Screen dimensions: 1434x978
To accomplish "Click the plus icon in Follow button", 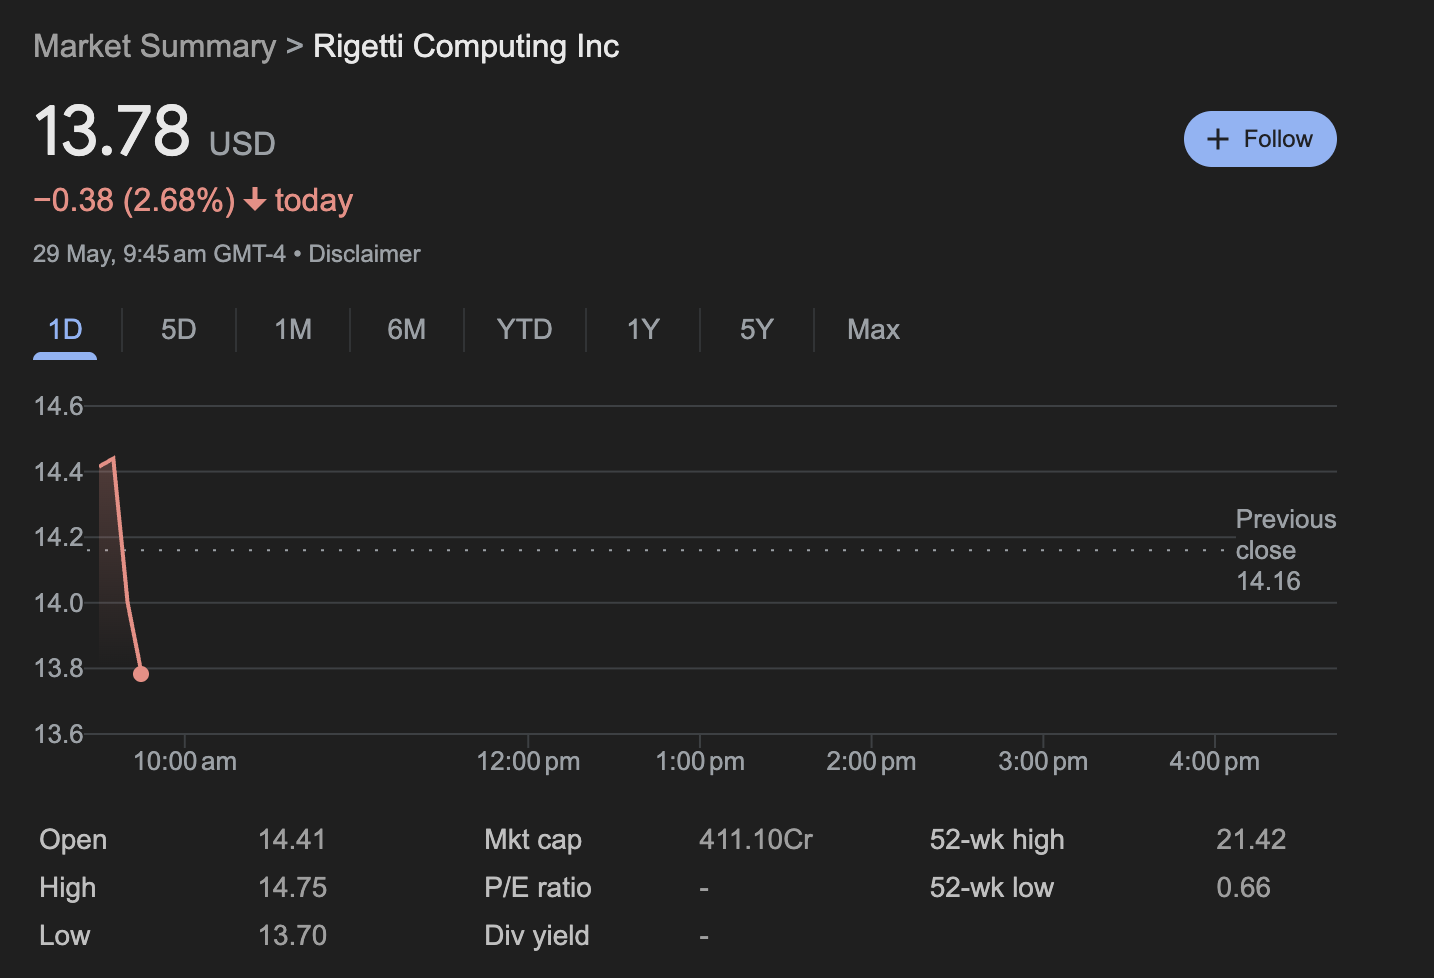I will pyautogui.click(x=1217, y=139).
